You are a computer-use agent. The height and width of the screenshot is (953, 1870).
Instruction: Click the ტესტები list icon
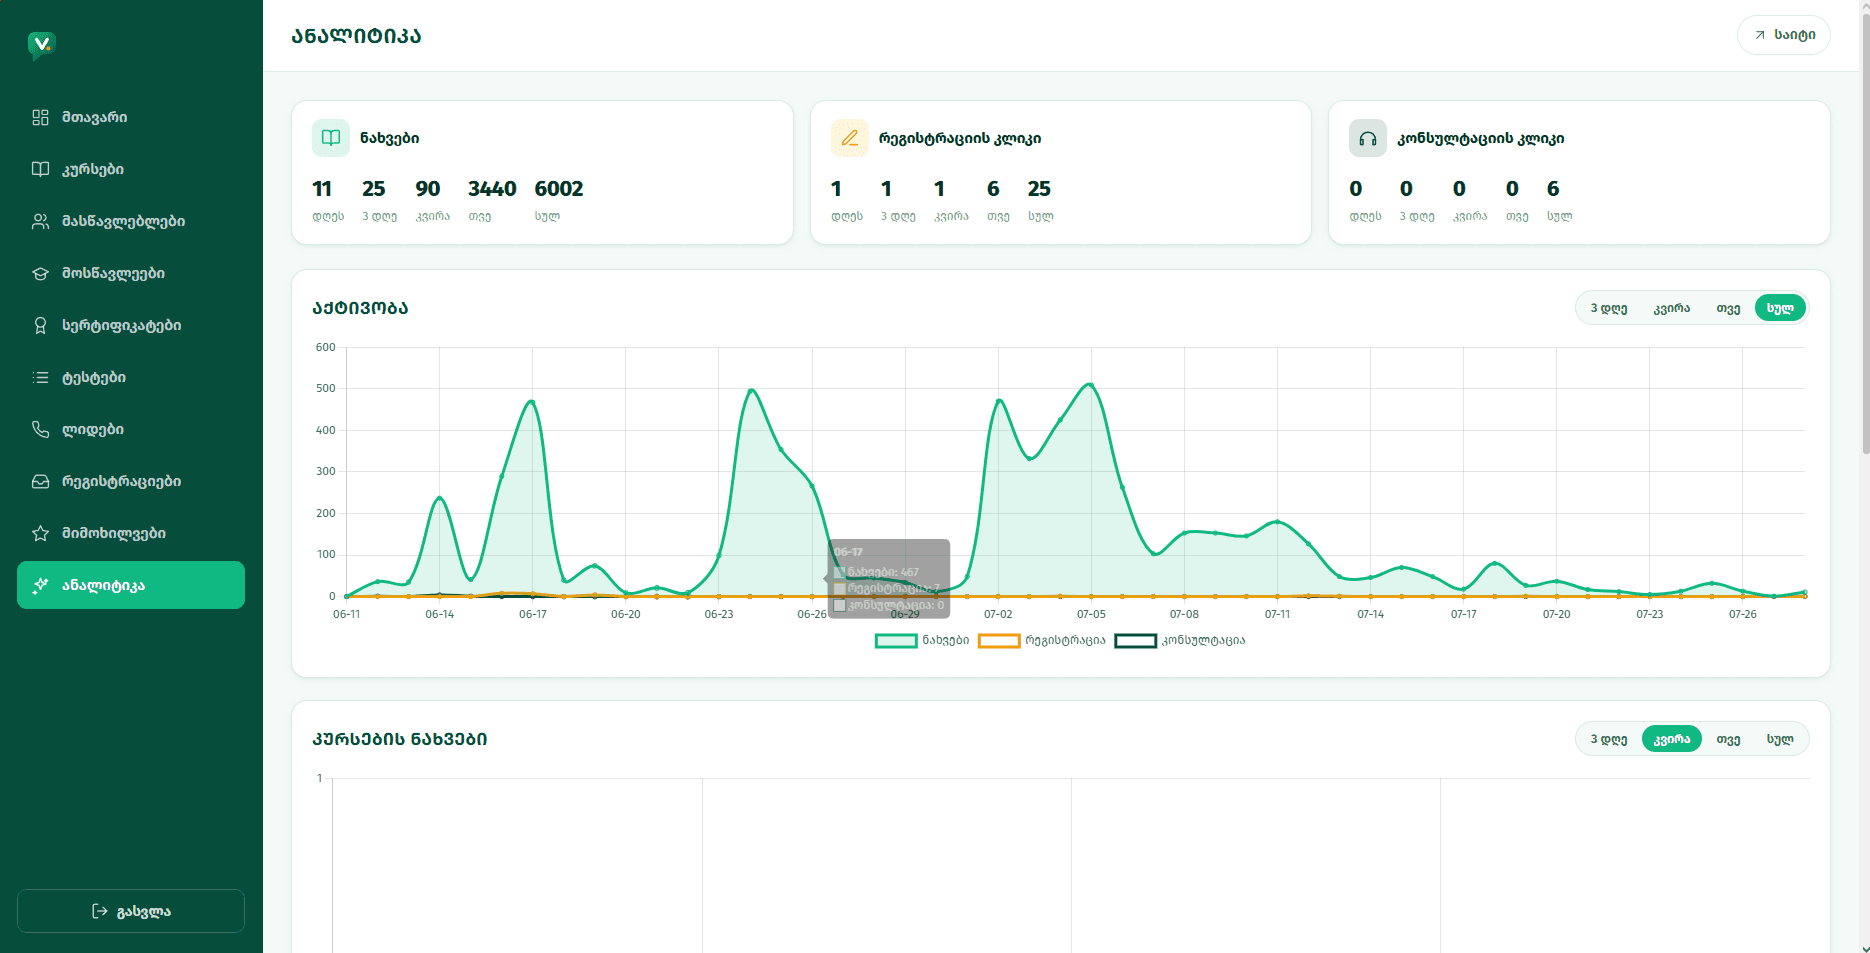(40, 377)
